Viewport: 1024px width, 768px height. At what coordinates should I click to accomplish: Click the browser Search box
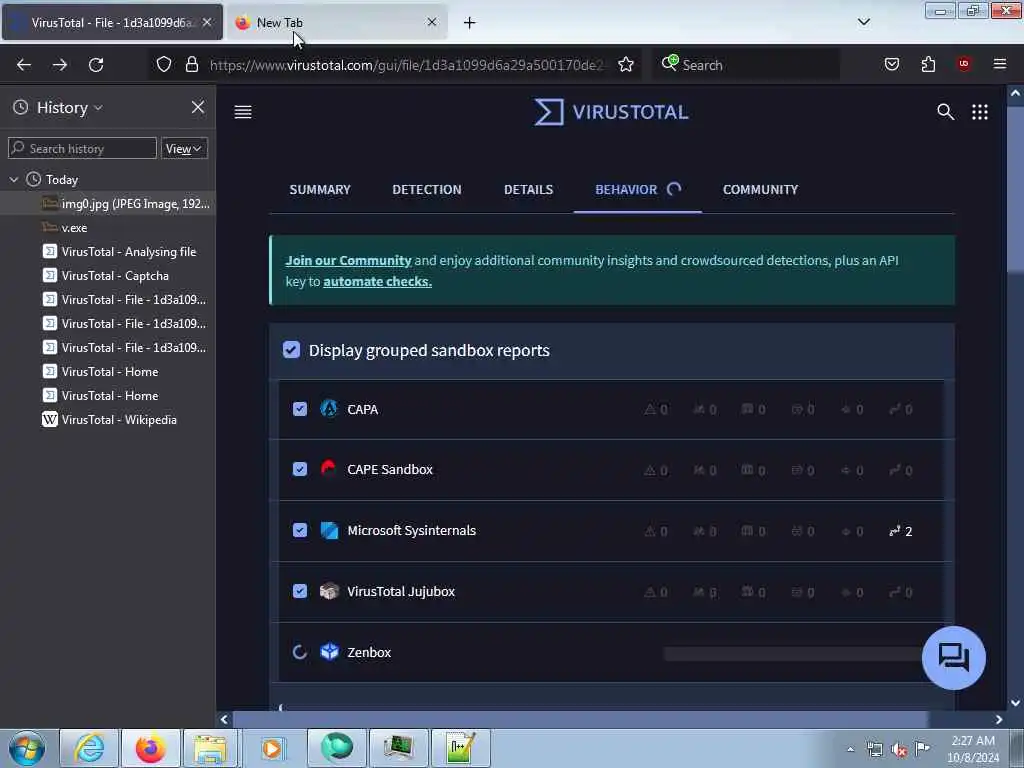(746, 65)
